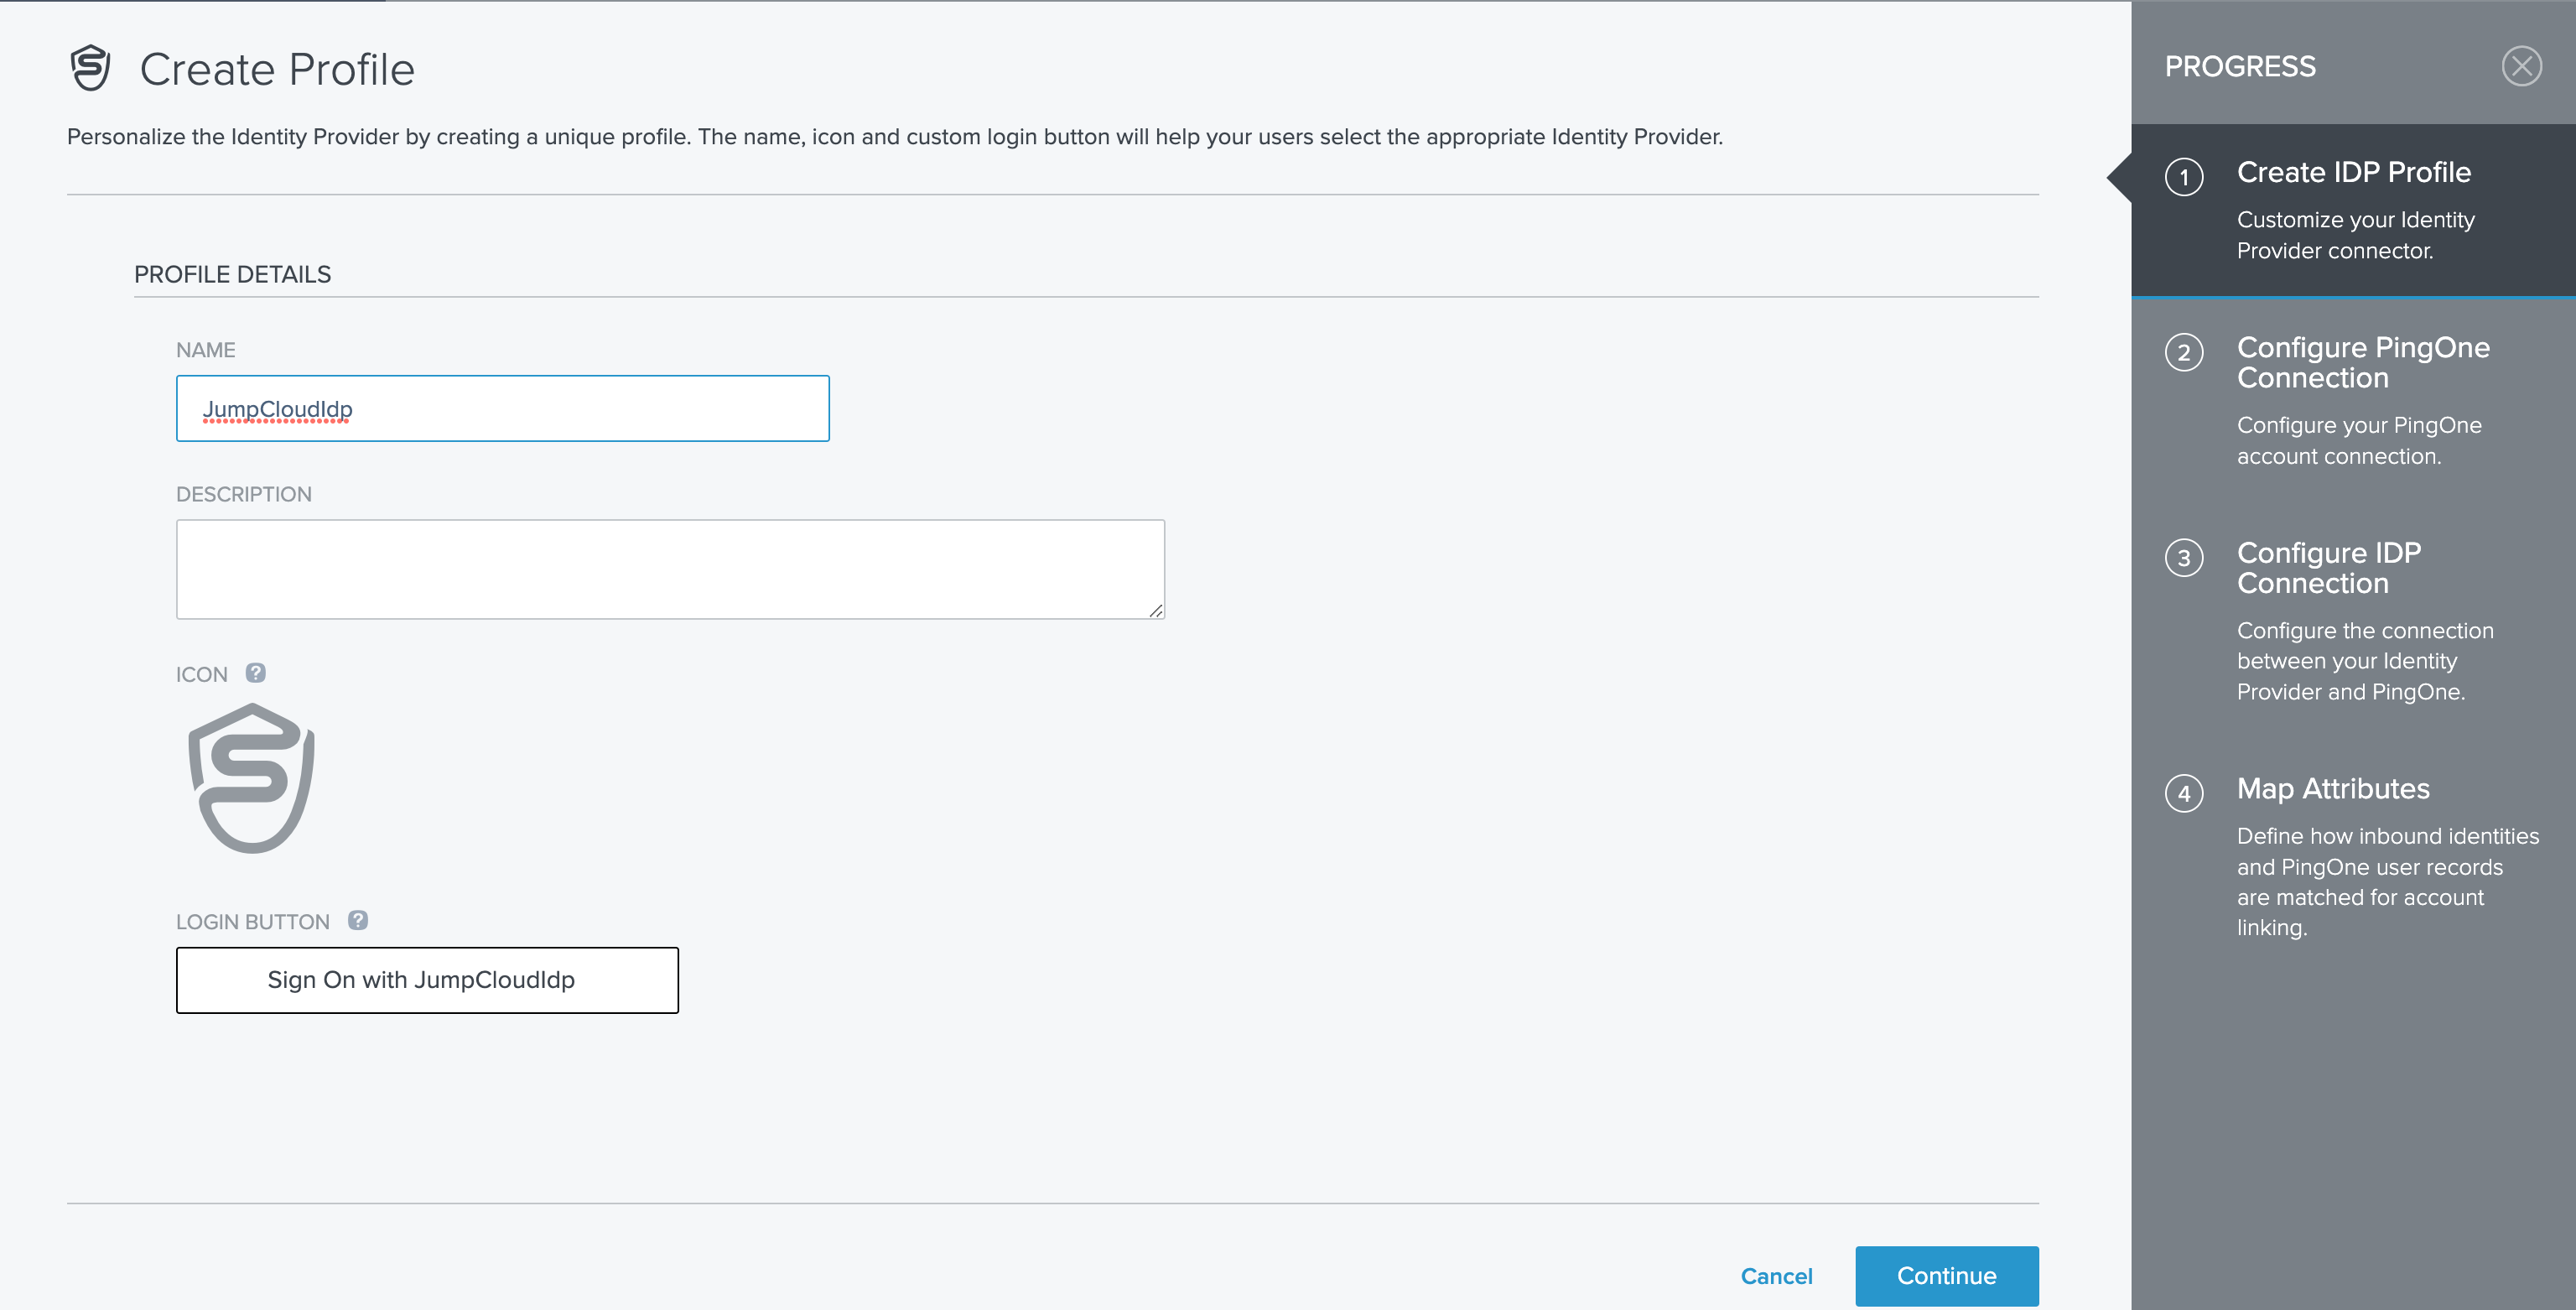The height and width of the screenshot is (1310, 2576).
Task: Jump to the Map Attributes step
Action: (2332, 788)
